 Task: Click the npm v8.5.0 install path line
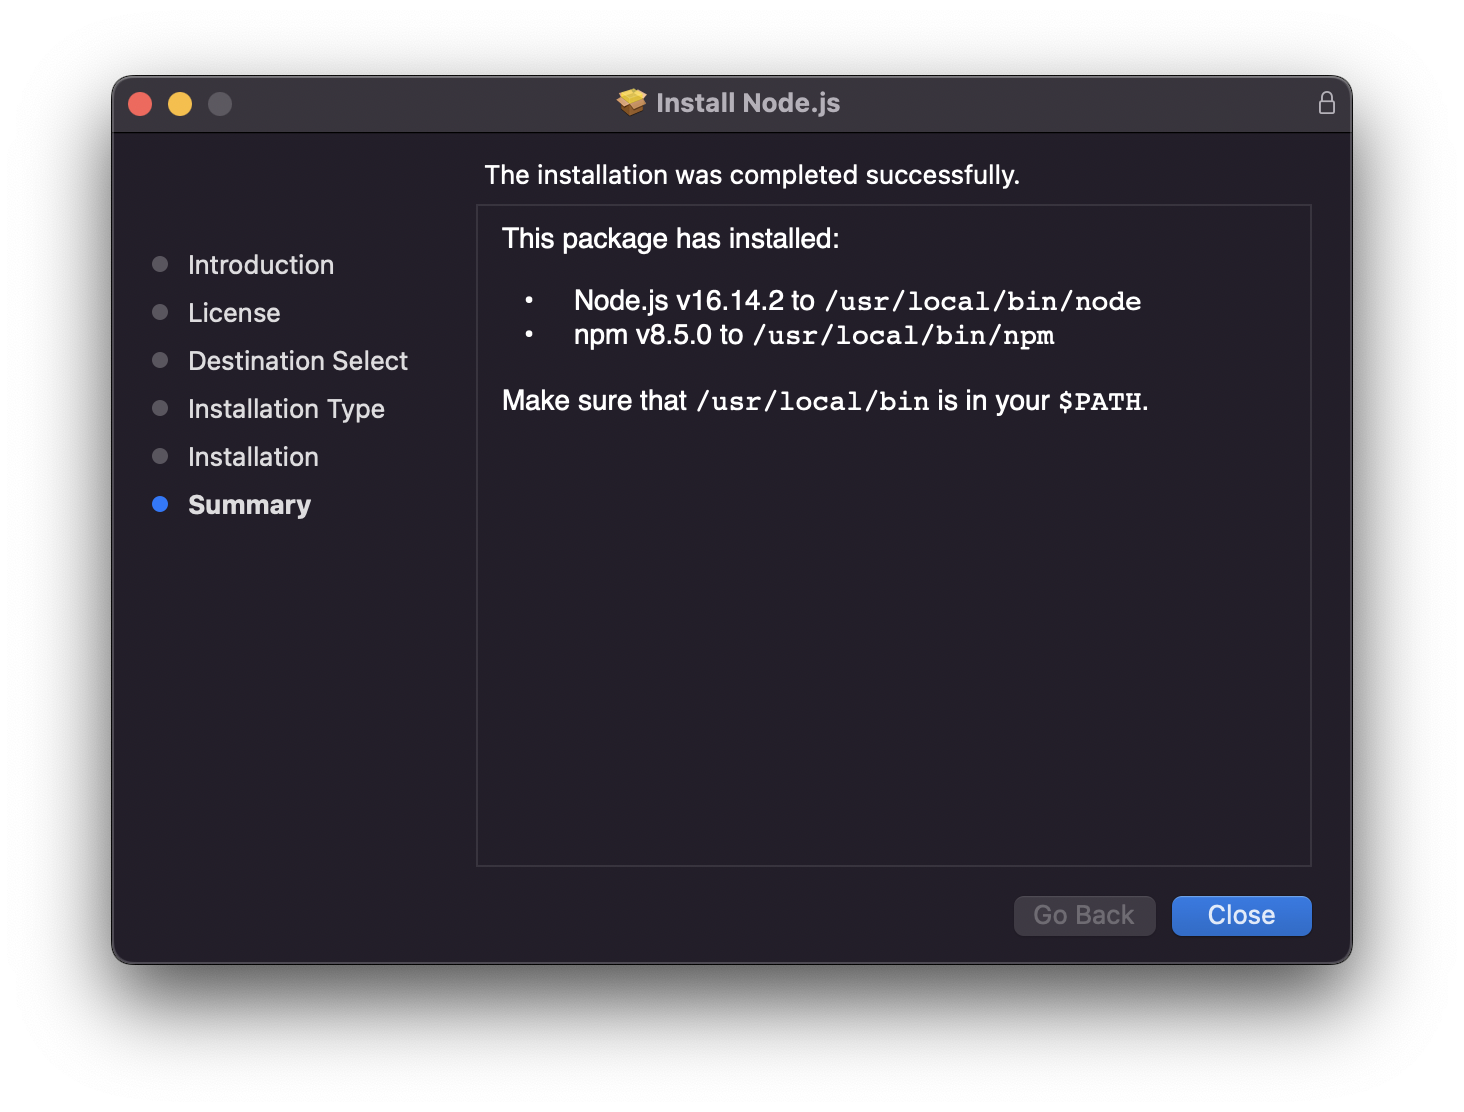(x=814, y=335)
